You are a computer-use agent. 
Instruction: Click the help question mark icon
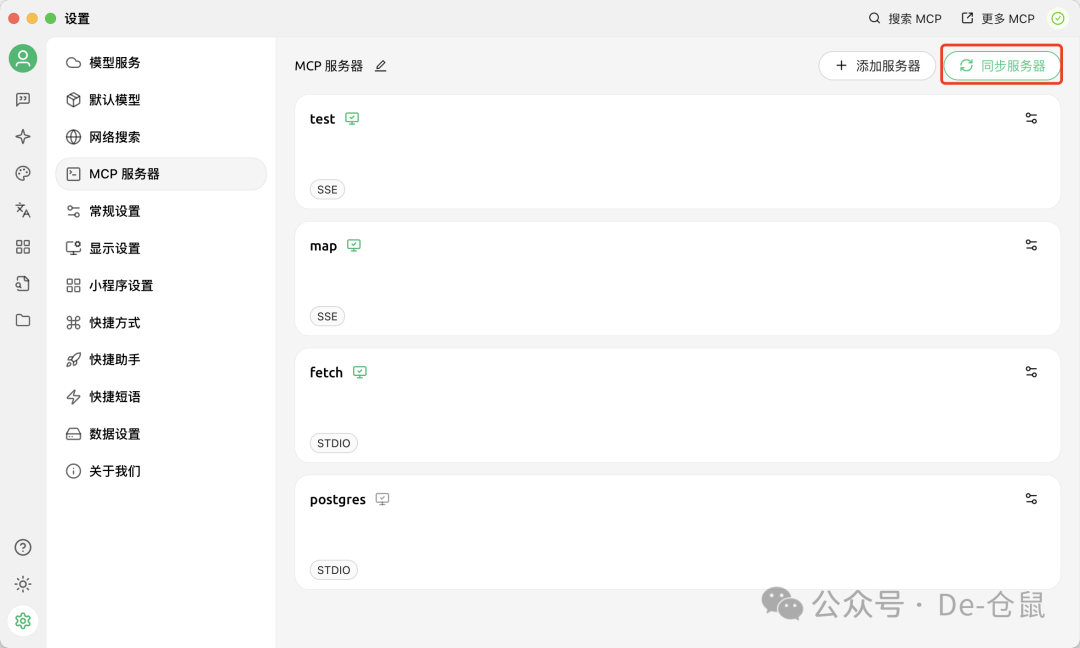23,547
